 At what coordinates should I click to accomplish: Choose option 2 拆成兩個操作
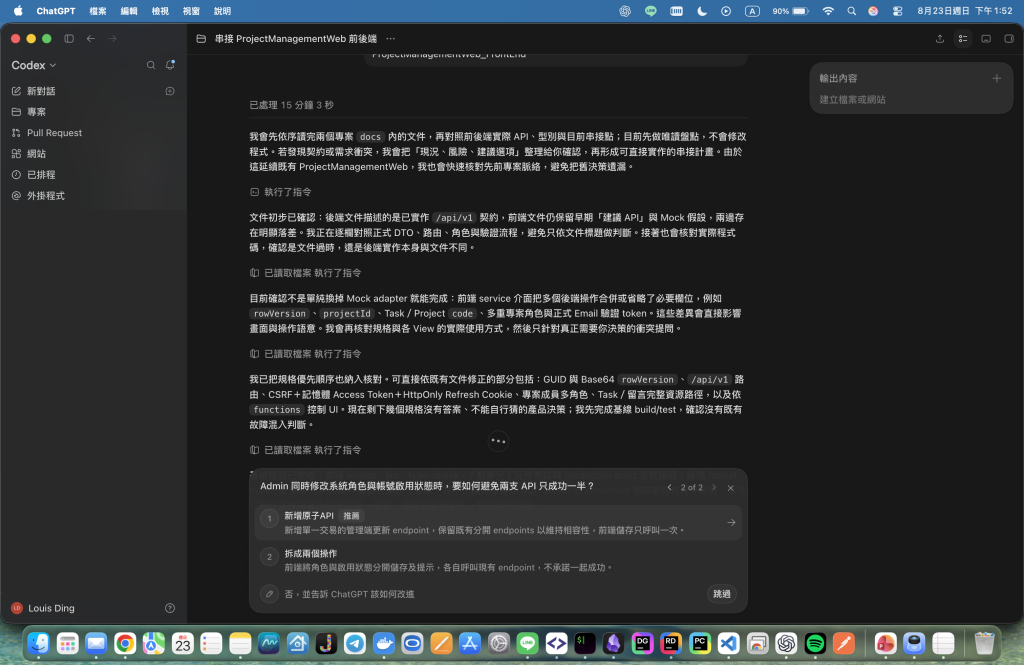coord(498,560)
